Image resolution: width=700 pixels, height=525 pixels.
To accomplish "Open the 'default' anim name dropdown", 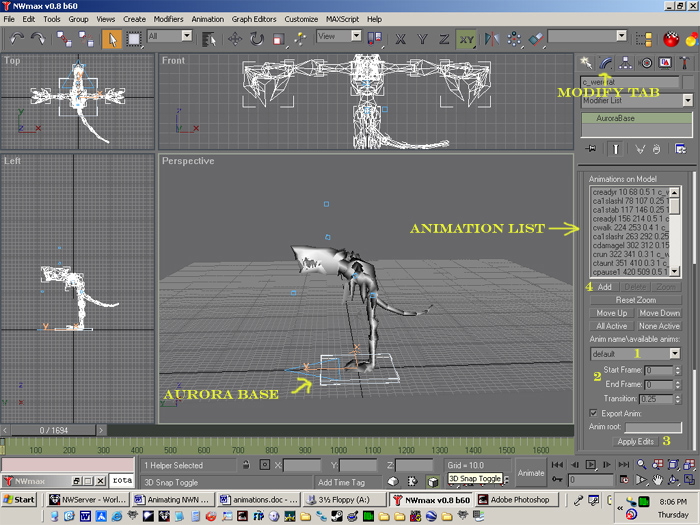I will (x=674, y=353).
